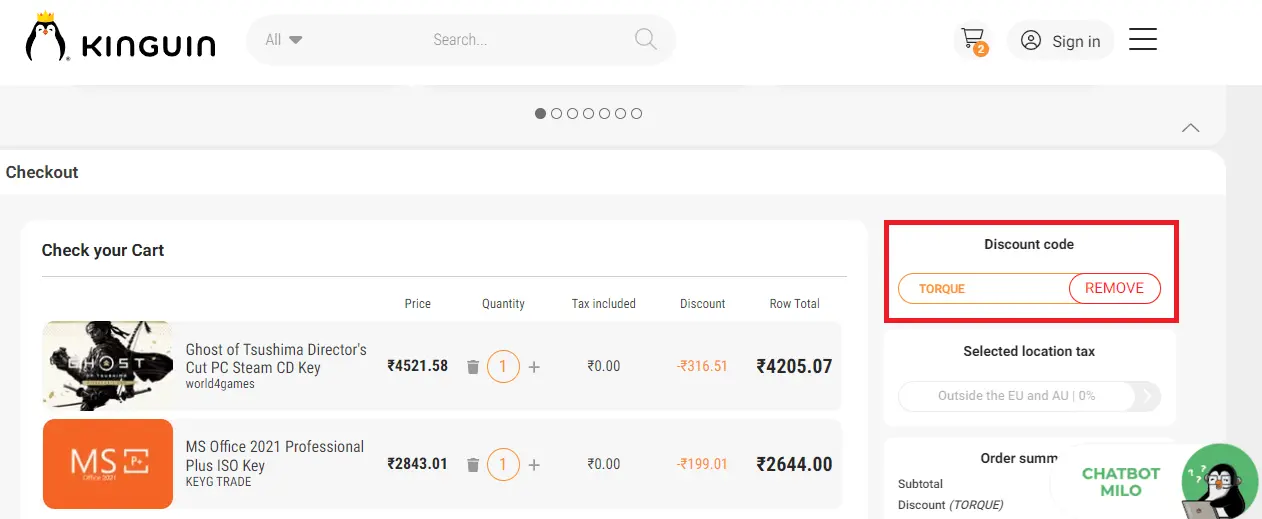The width and height of the screenshot is (1262, 519).
Task: Open the Chatbot Milo bubble
Action: point(1121,483)
